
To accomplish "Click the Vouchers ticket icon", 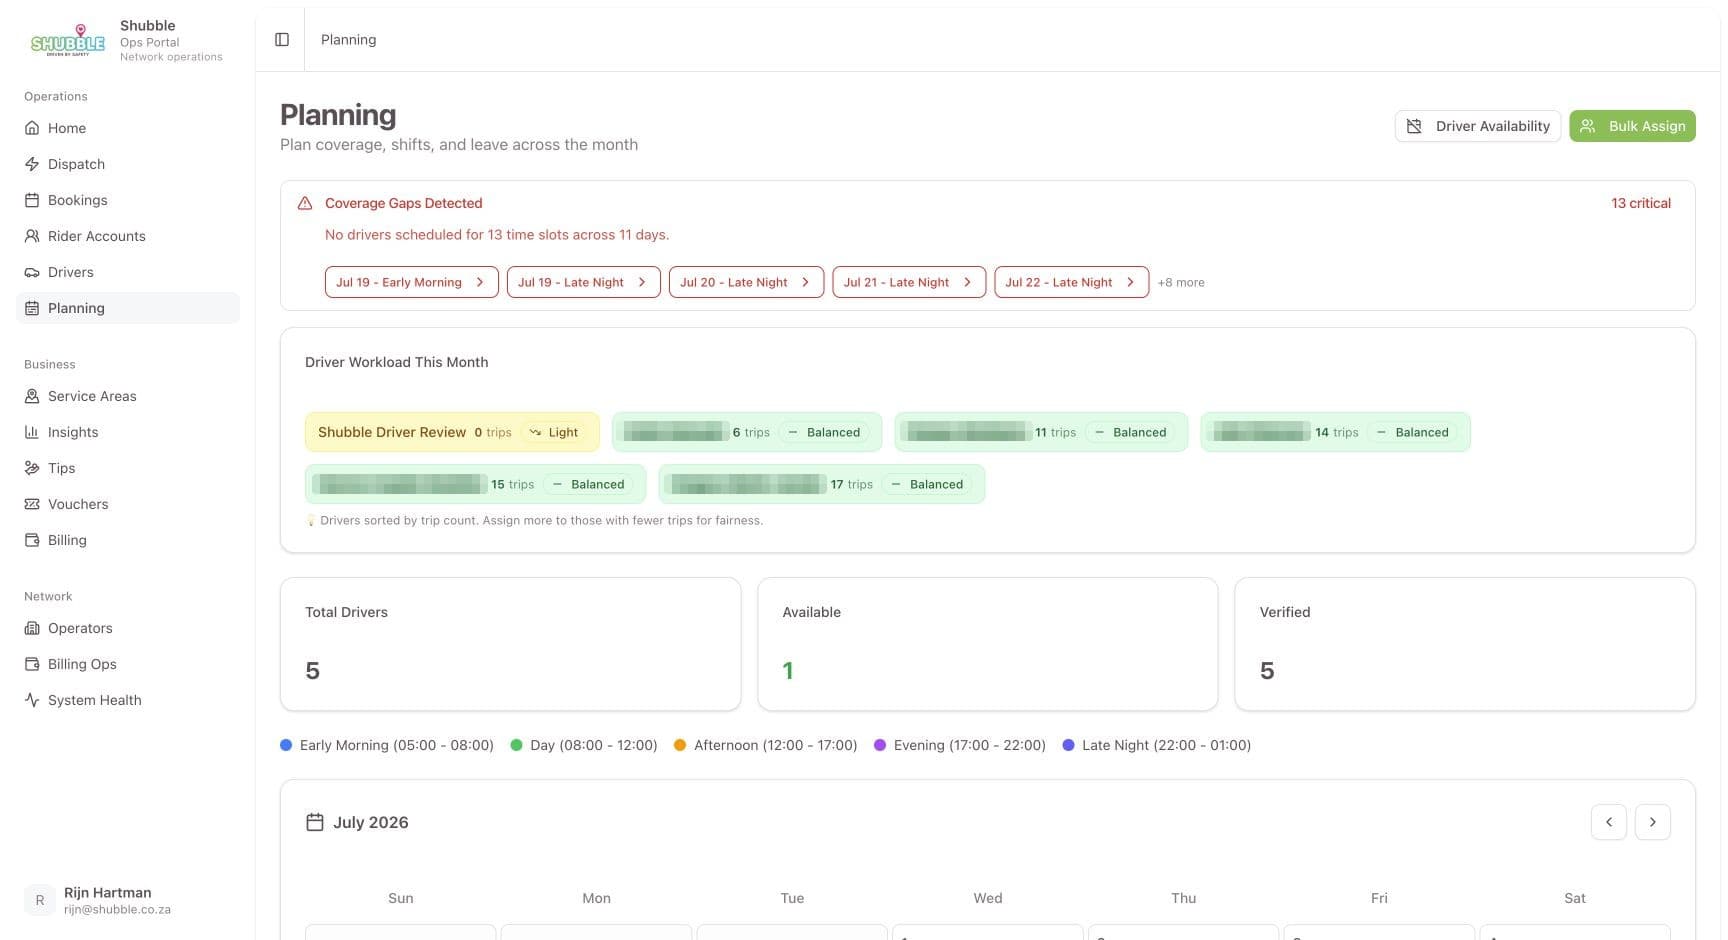I will point(32,504).
